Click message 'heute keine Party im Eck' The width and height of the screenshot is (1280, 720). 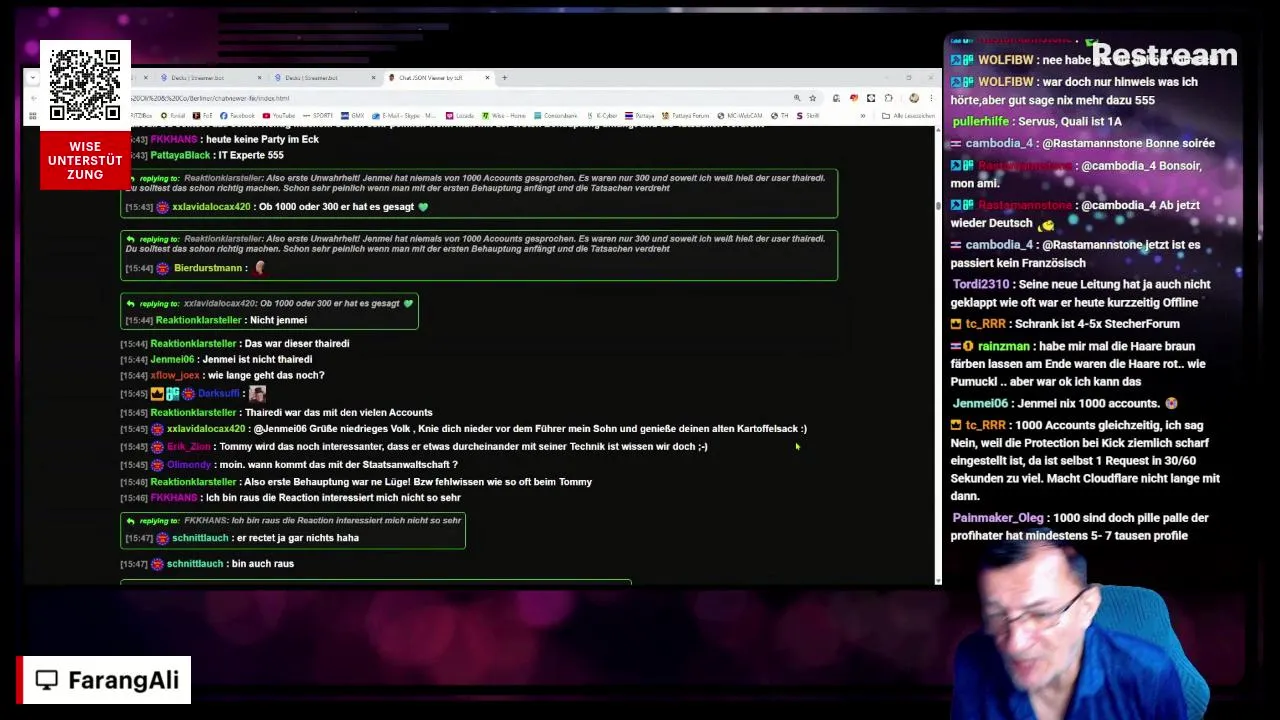click(262, 139)
